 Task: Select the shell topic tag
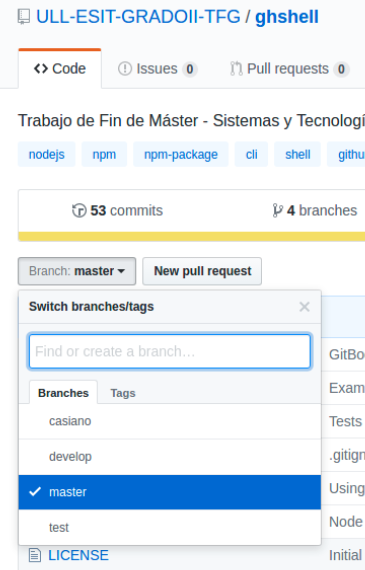click(298, 154)
